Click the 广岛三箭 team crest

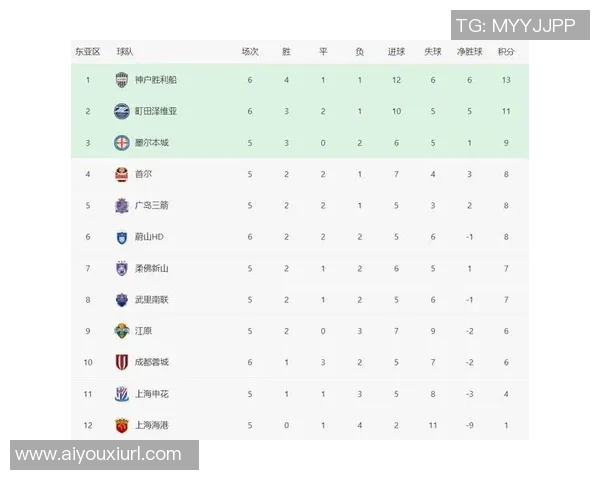pyautogui.click(x=121, y=205)
